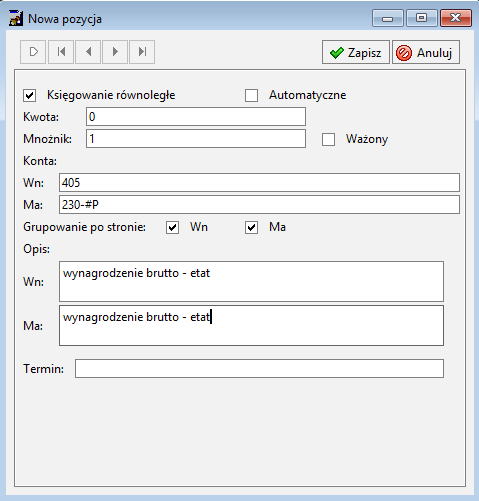Click the Grupowanie po stronie: label
This screenshot has width=479, height=501.
84,227
